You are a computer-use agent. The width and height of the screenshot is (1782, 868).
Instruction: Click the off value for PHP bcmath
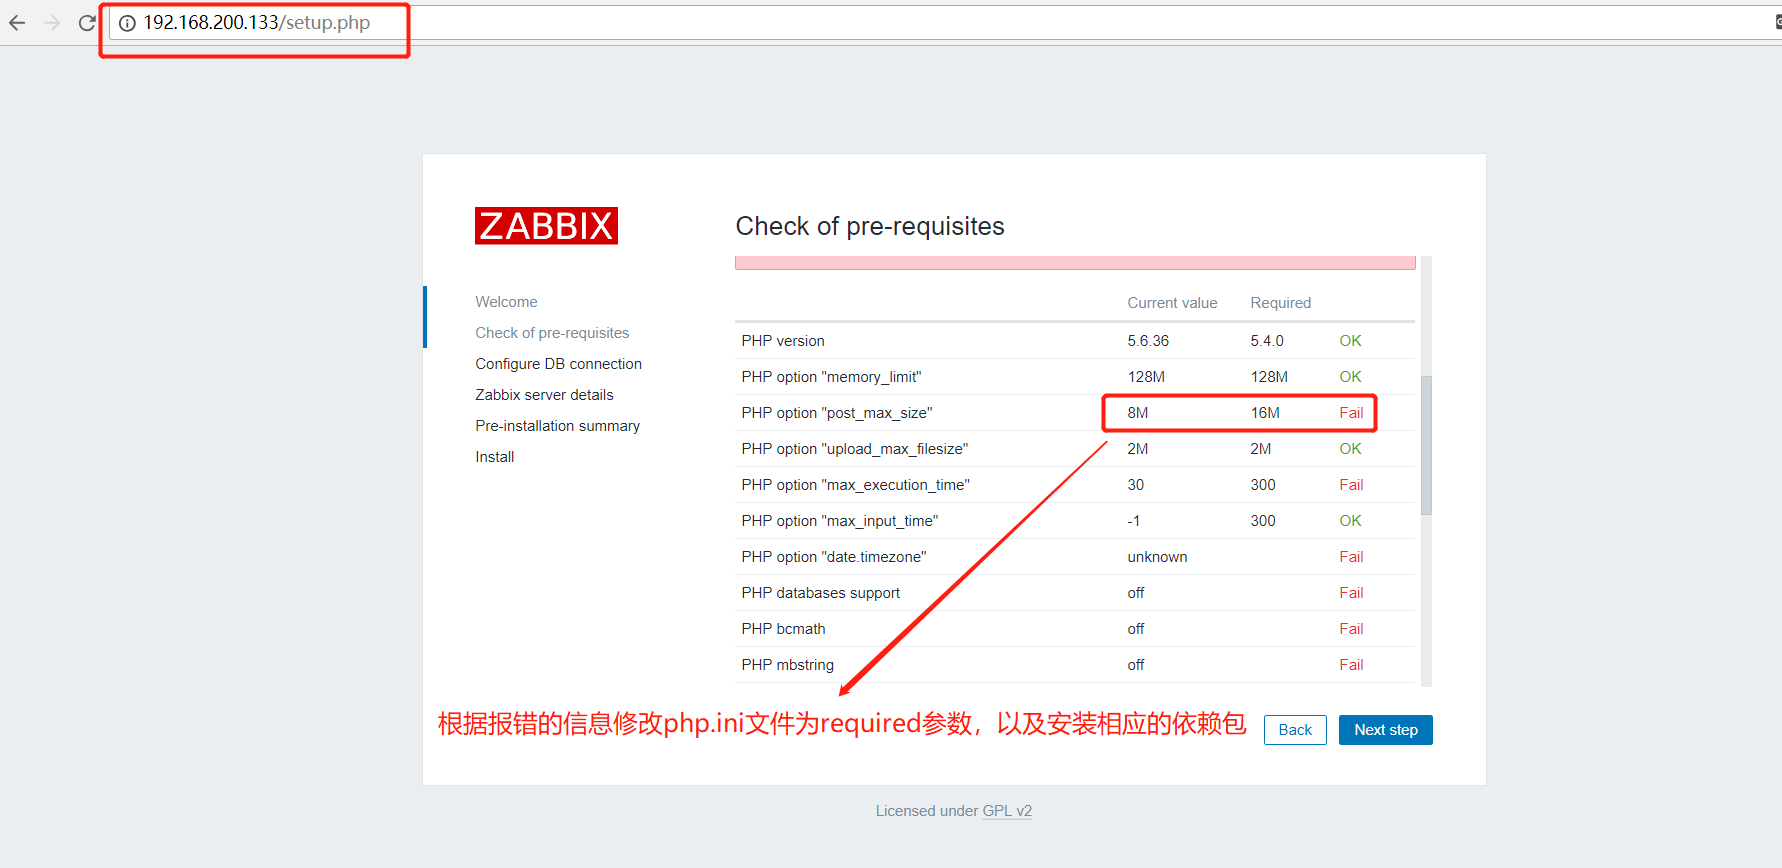point(1136,629)
